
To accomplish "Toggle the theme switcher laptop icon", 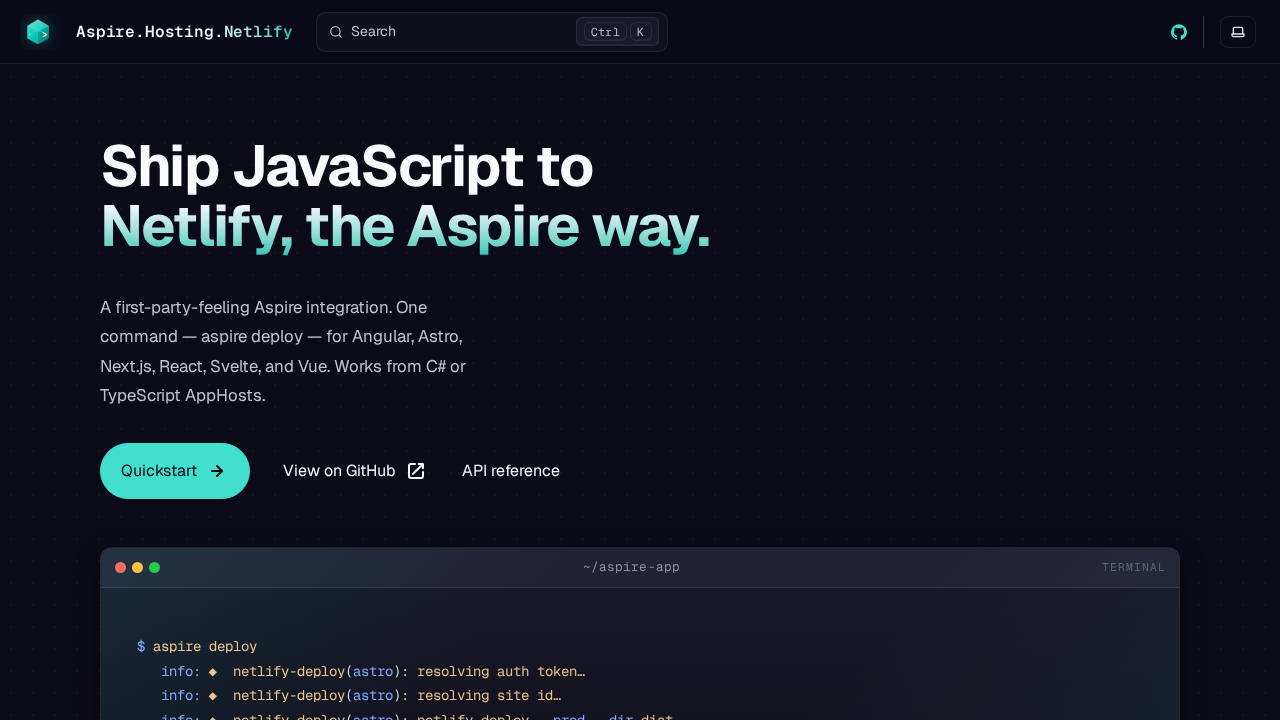I will coord(1238,32).
